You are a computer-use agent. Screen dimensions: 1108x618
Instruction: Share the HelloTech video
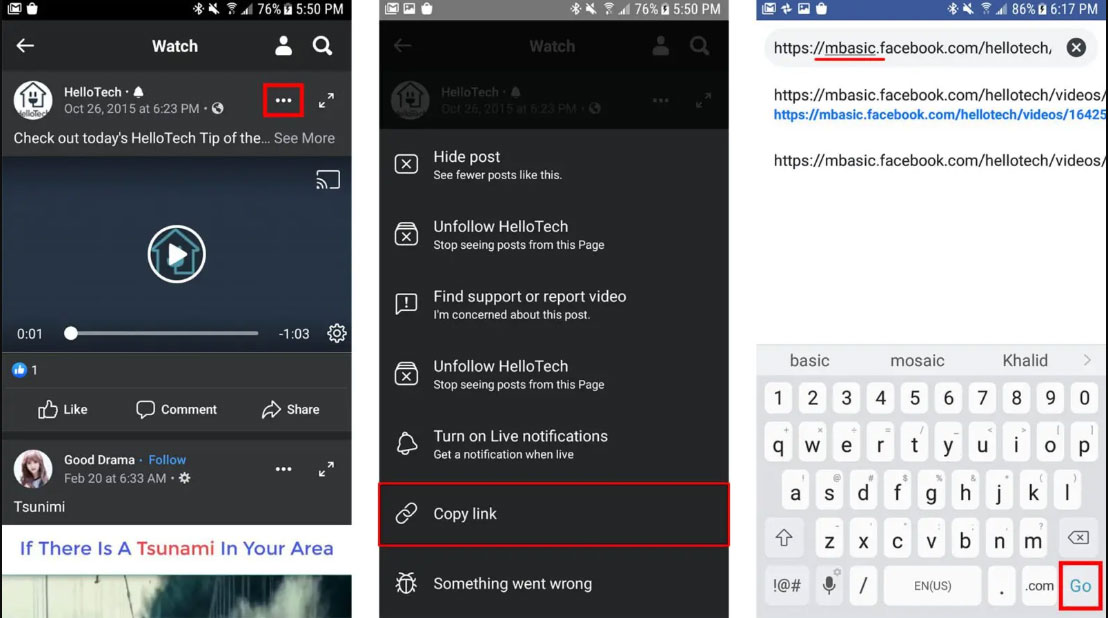pyautogui.click(x=290, y=410)
